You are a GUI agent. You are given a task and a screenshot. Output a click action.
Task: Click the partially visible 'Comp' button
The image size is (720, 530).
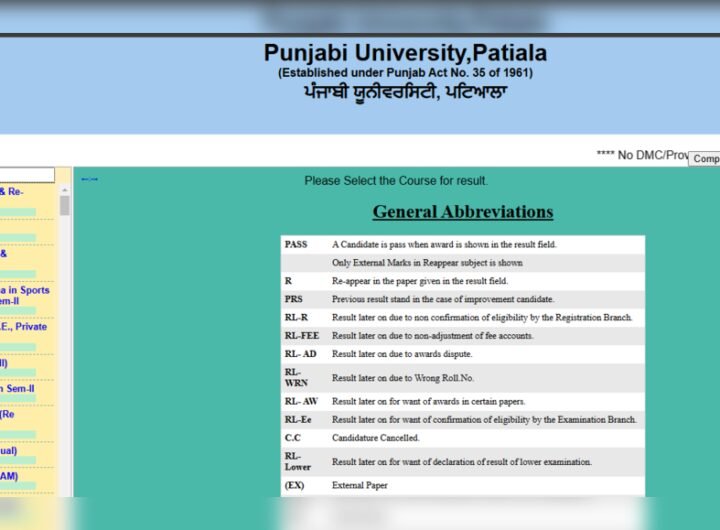[x=704, y=159]
